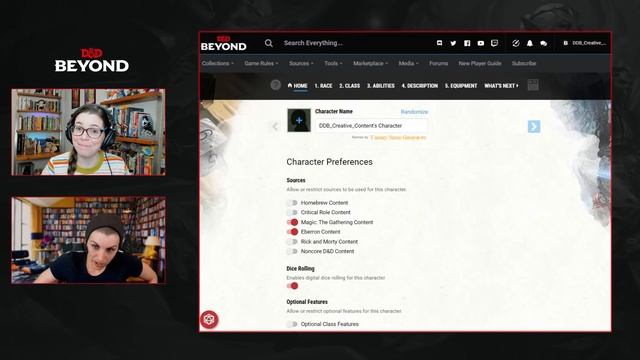Go to 4. Description tab
Viewport: 640px width, 360px height.
point(420,86)
